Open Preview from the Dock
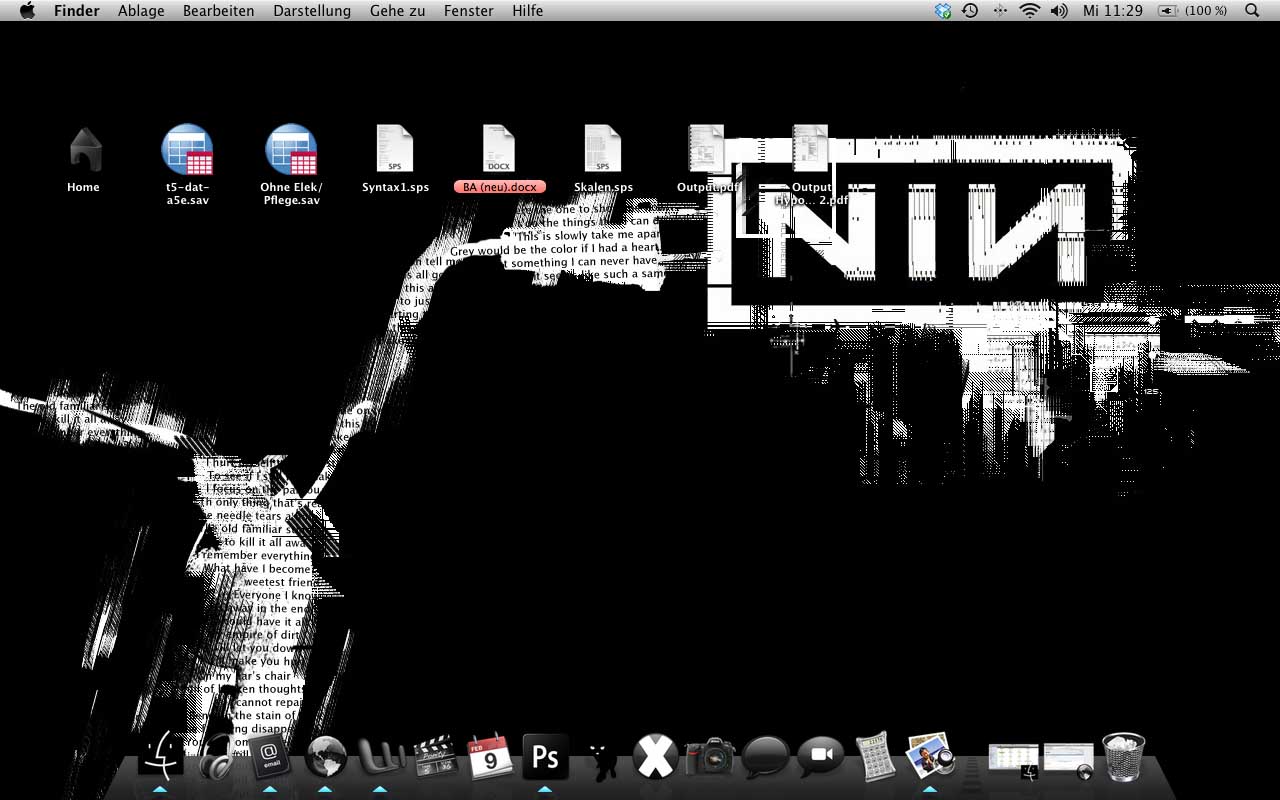 pyautogui.click(x=930, y=757)
